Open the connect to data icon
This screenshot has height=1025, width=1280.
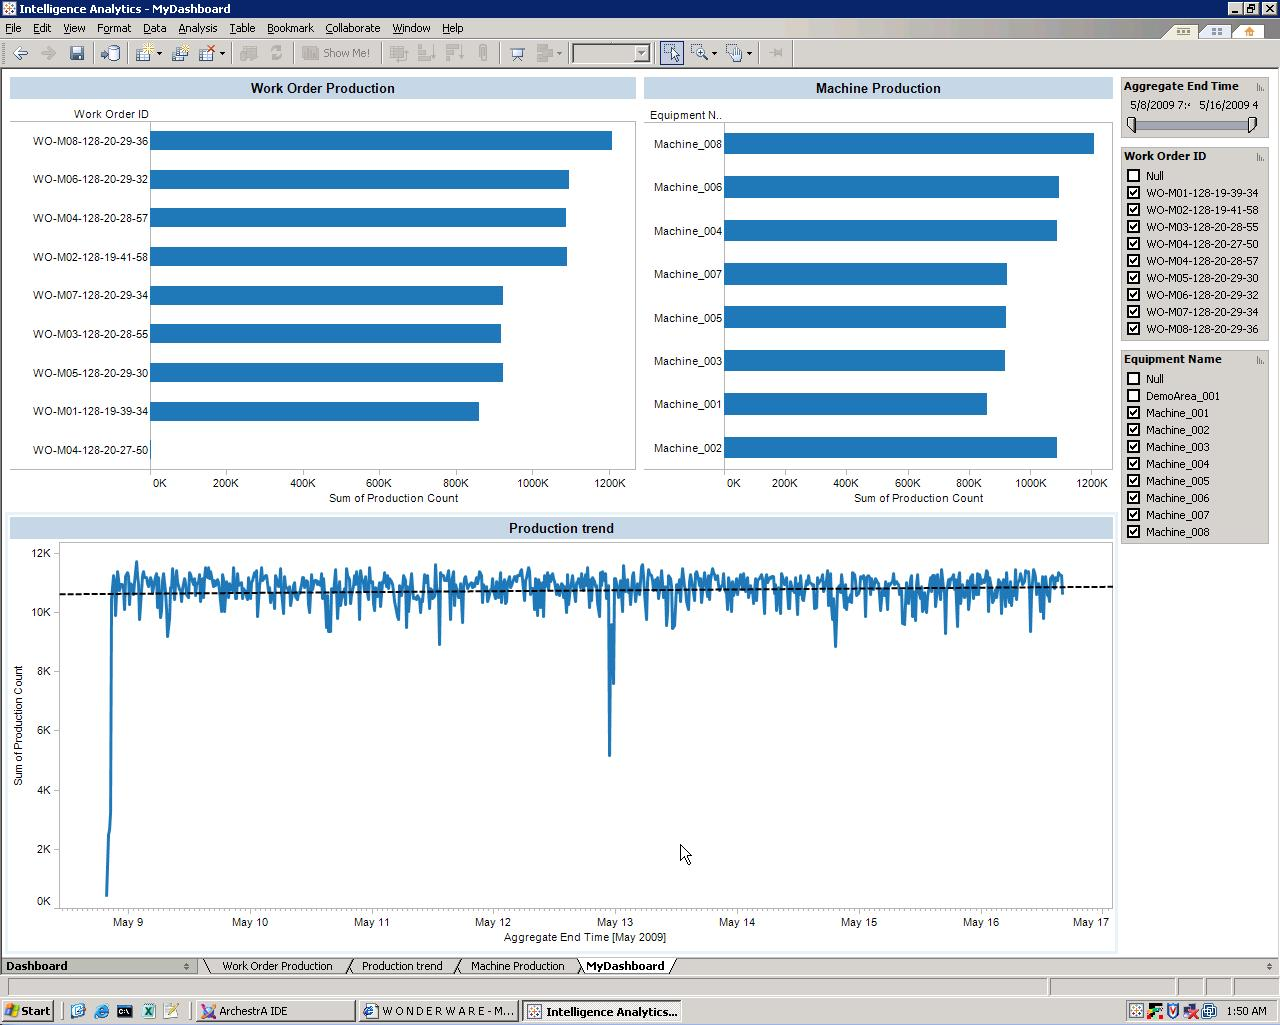pos(111,53)
